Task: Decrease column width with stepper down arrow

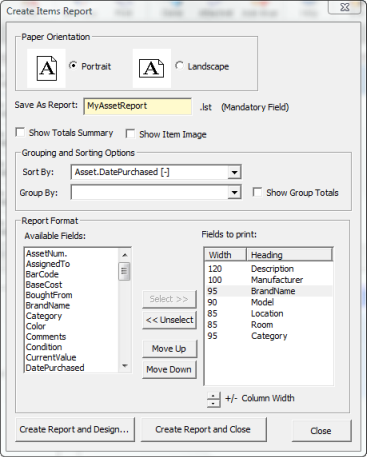Action: 213,403
